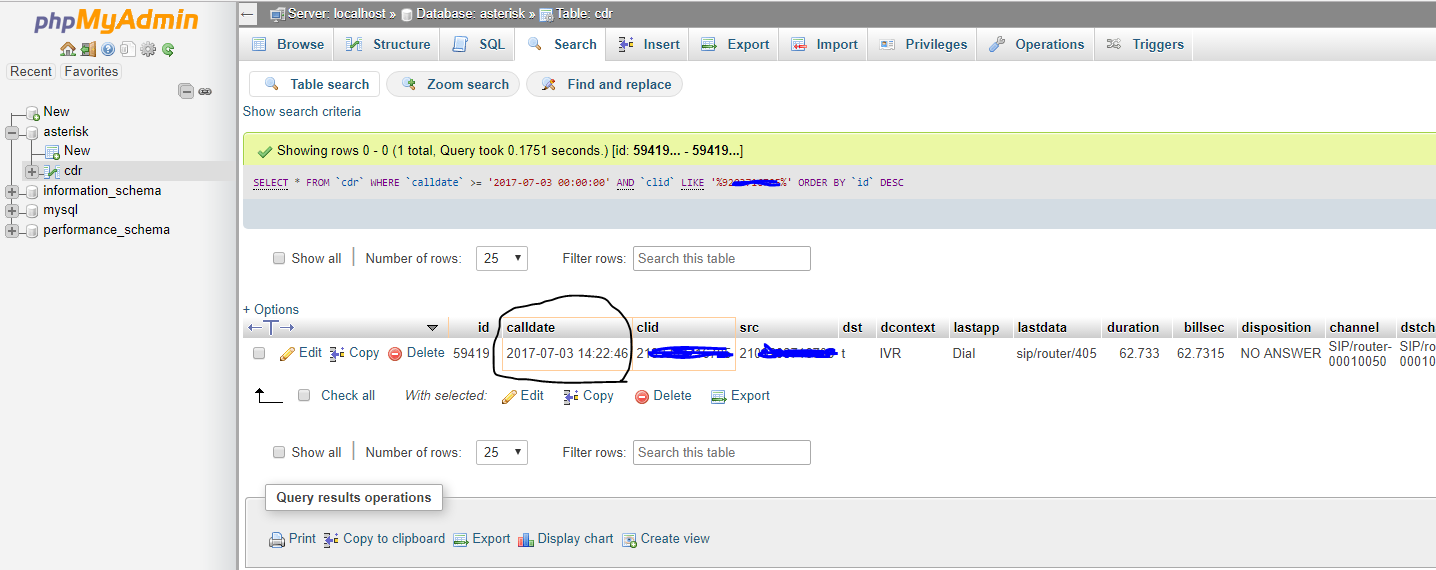Collapse the asterisk database node
Image resolution: width=1436 pixels, height=570 pixels.
point(12,132)
